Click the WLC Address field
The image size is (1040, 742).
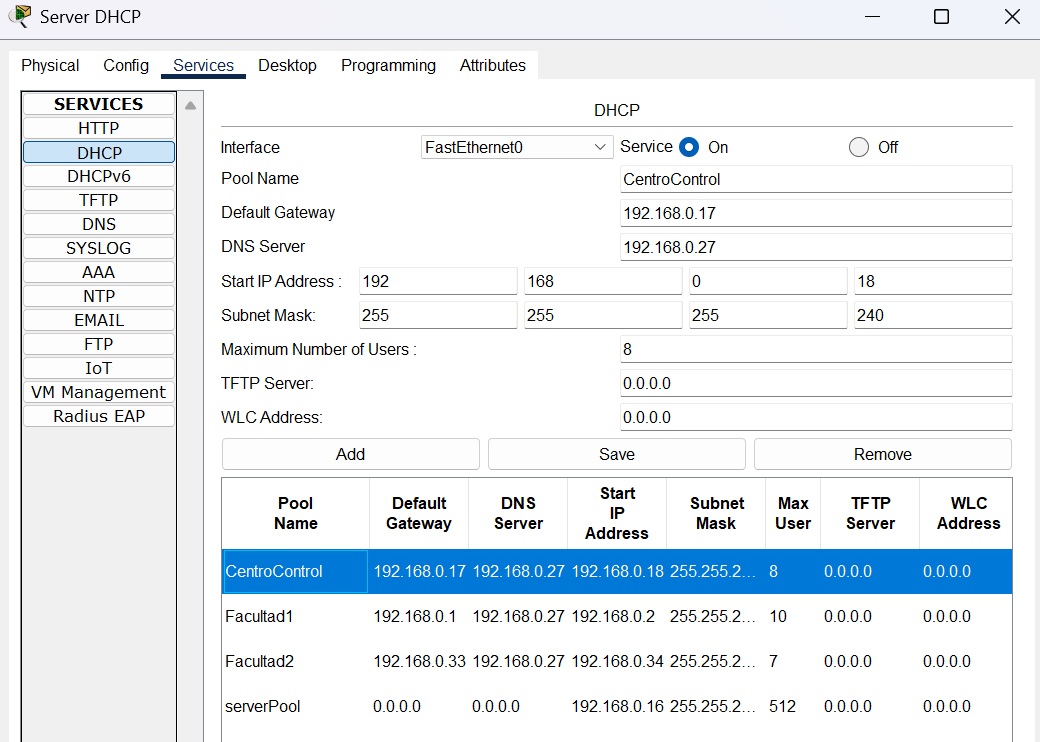click(x=816, y=417)
